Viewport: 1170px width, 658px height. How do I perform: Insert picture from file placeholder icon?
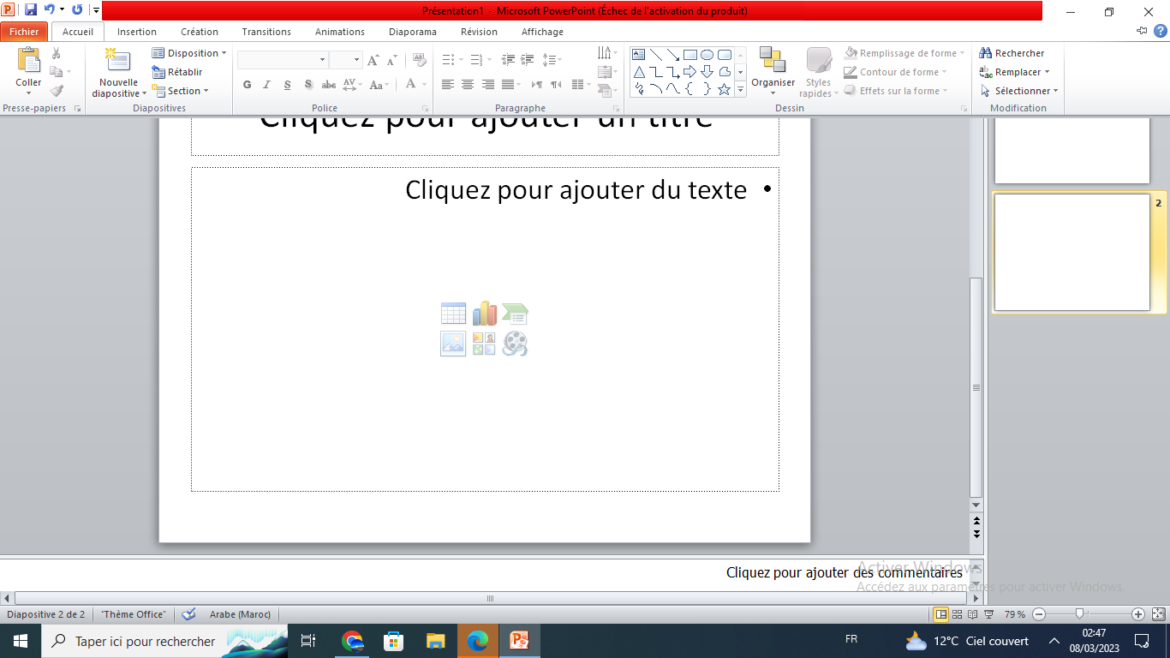pyautogui.click(x=453, y=344)
